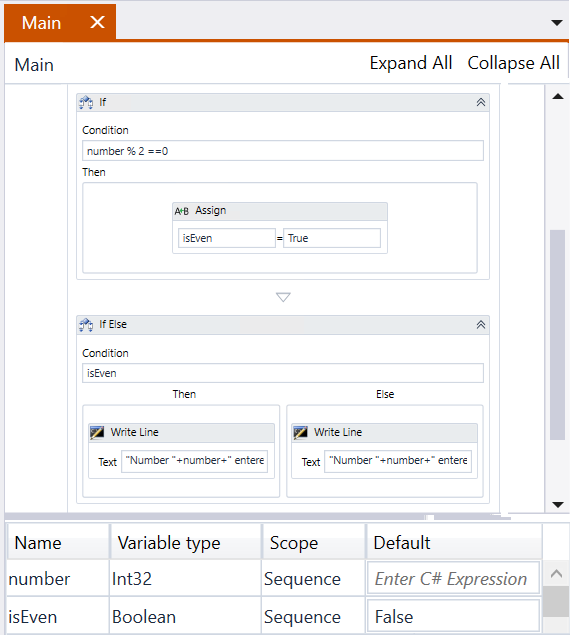Screen dimensions: 570x635
Task: Click the Assign activity A+B icon
Action: 181,211
